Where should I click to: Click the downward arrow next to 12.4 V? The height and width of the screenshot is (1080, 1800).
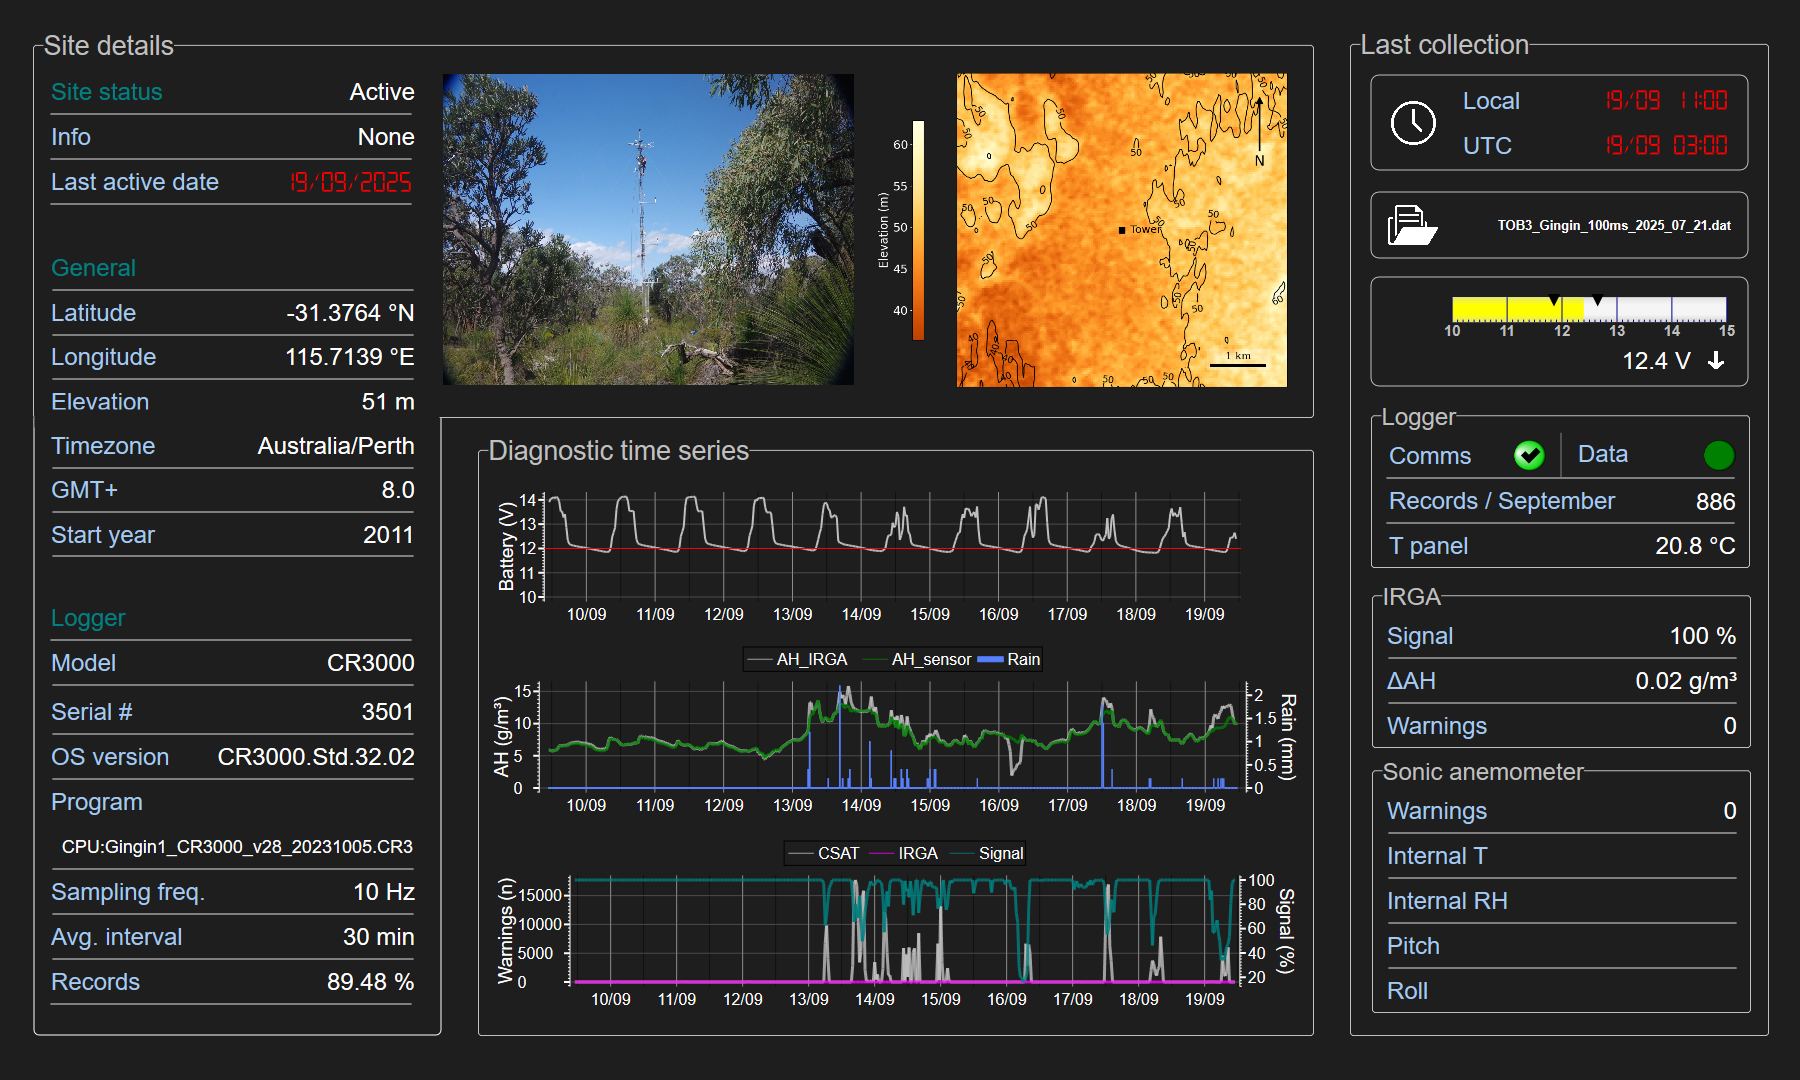click(x=1716, y=361)
